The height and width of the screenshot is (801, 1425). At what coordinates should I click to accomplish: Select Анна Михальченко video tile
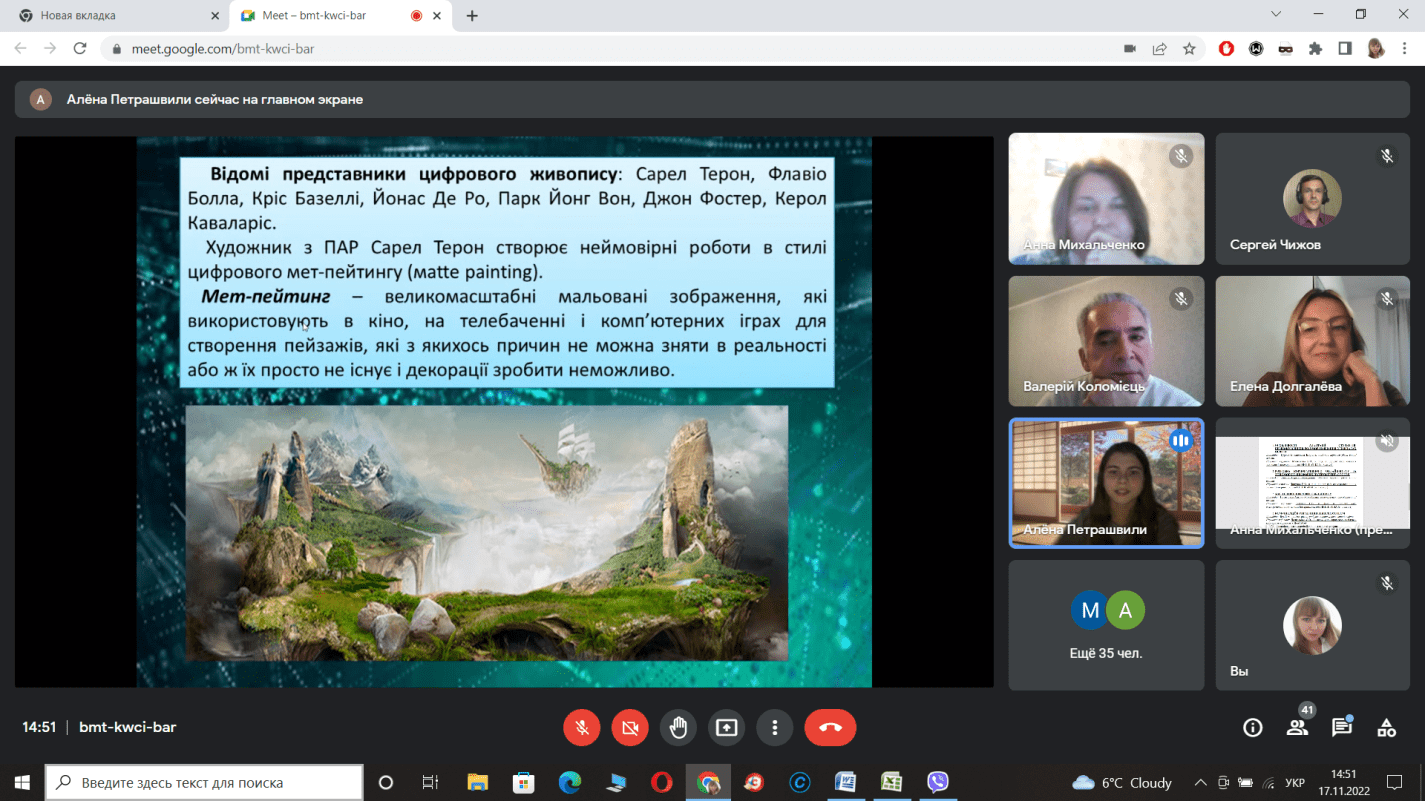[x=1106, y=199]
